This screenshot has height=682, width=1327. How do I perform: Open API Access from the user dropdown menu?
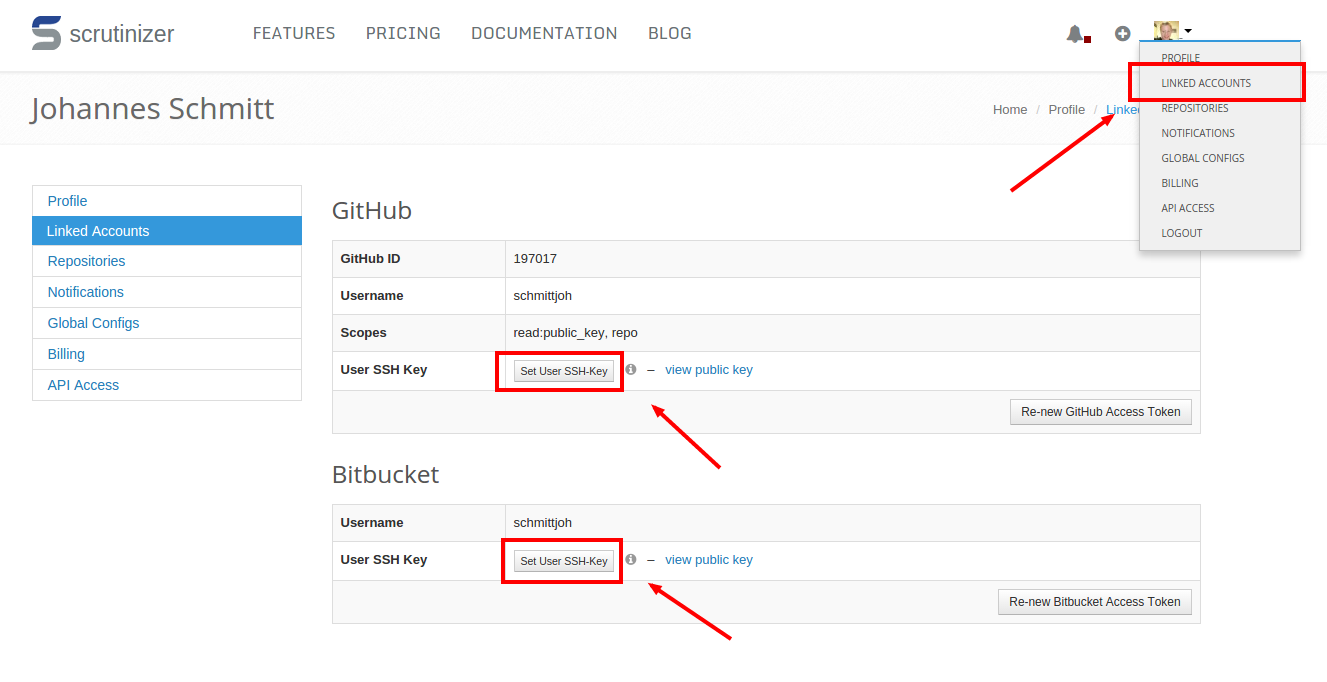(1220, 208)
